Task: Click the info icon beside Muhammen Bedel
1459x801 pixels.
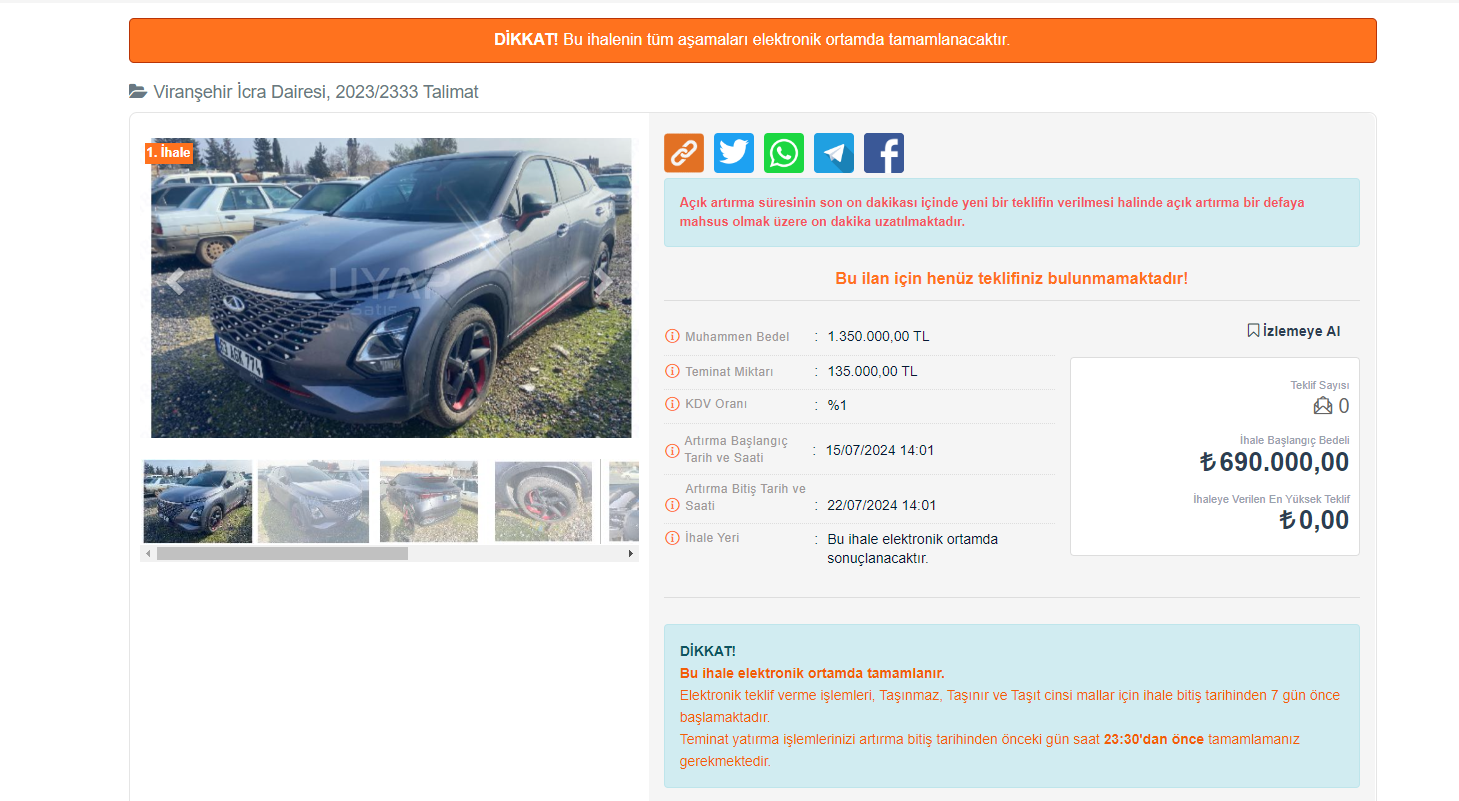Action: [672, 337]
